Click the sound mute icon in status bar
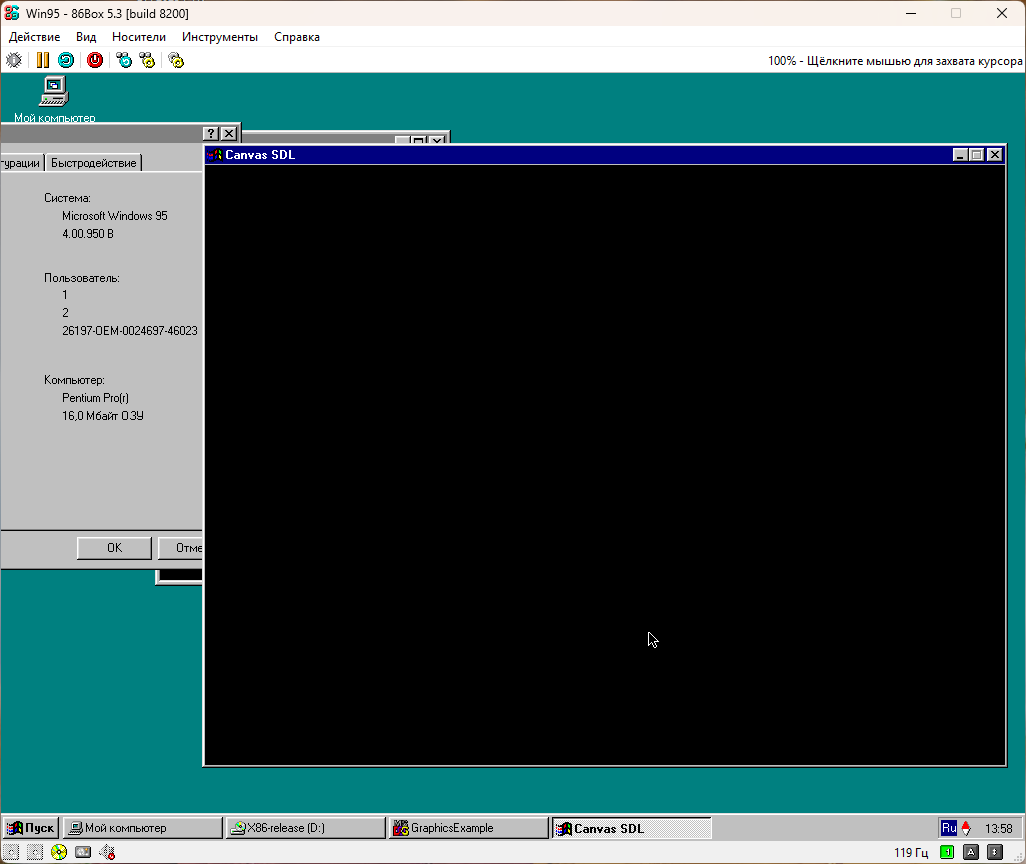 [107, 852]
